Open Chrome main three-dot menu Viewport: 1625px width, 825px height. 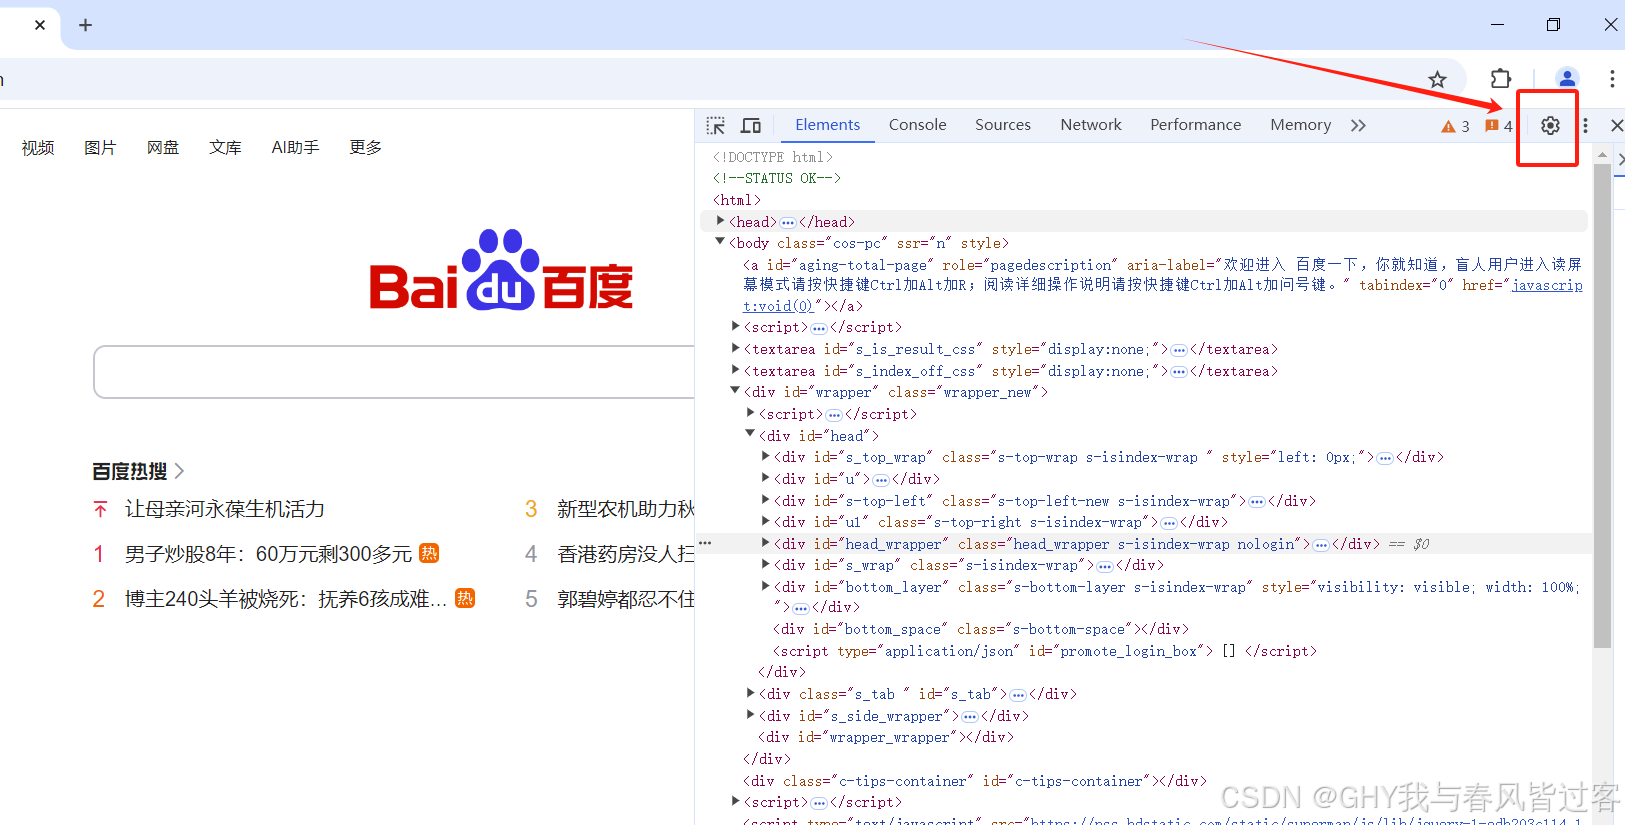coord(1612,78)
